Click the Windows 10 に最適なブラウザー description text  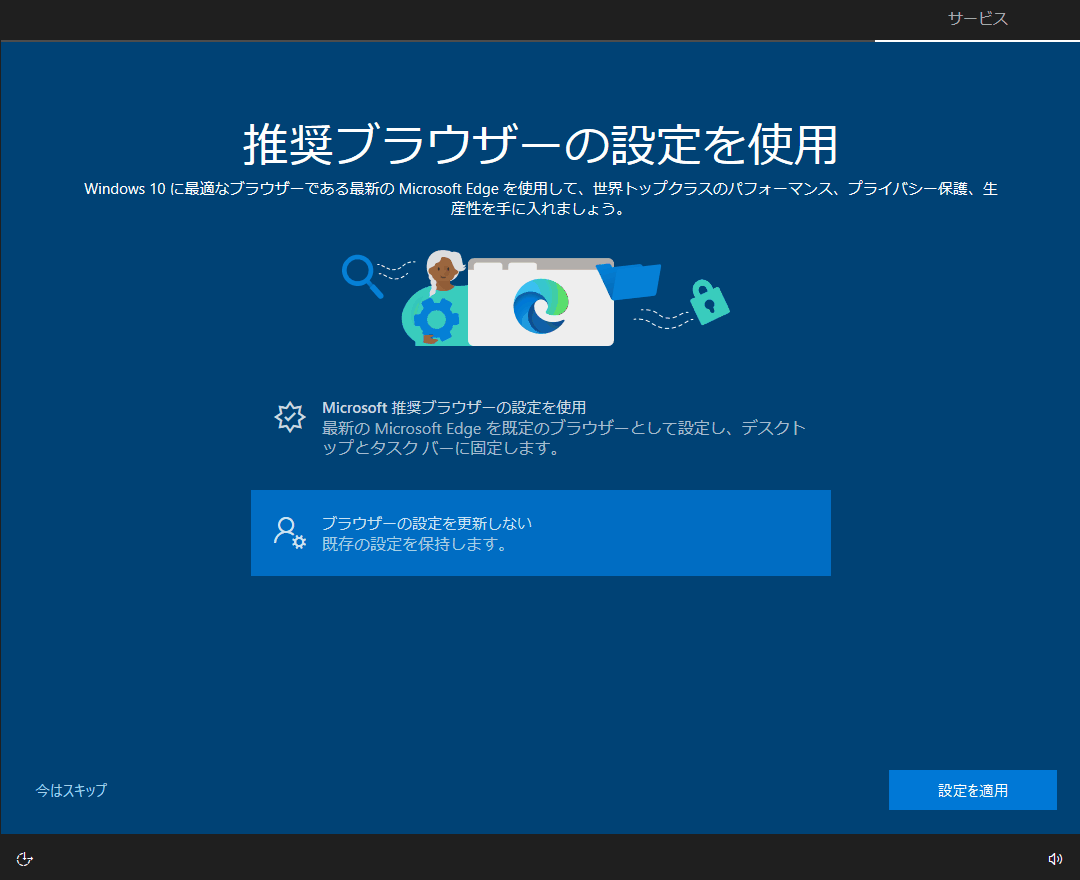coord(541,198)
